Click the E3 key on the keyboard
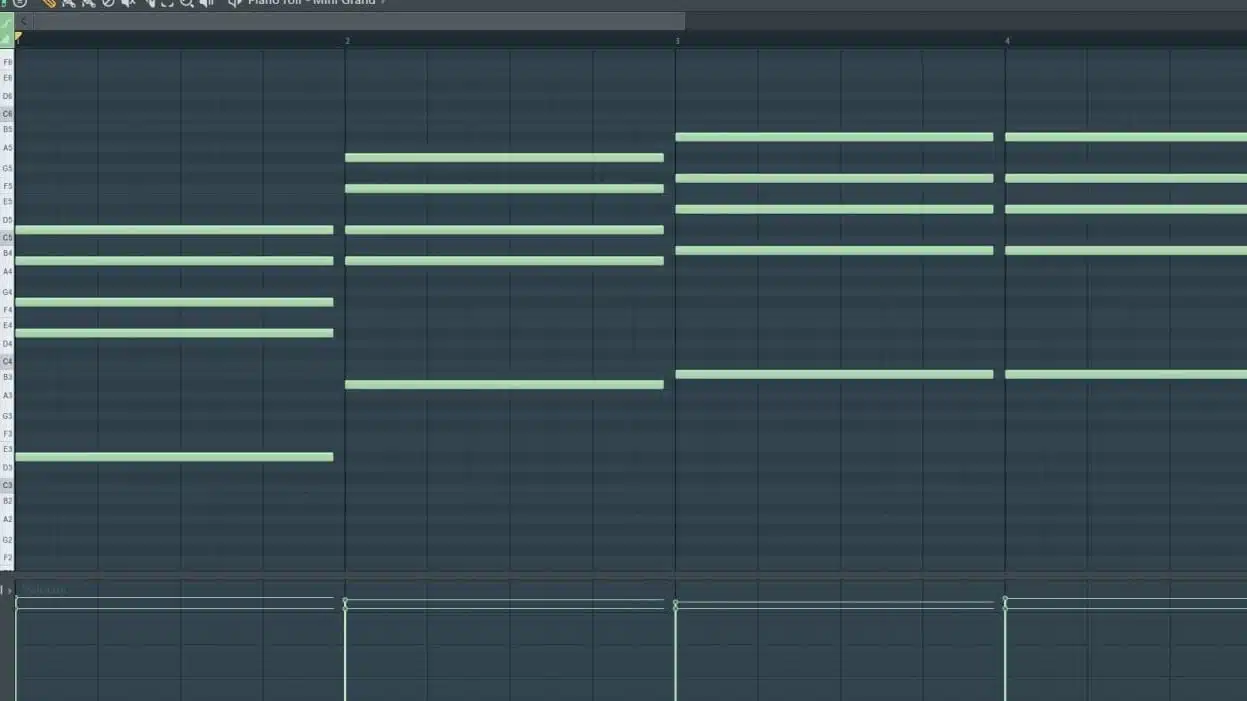The height and width of the screenshot is (701, 1247). [x=7, y=450]
